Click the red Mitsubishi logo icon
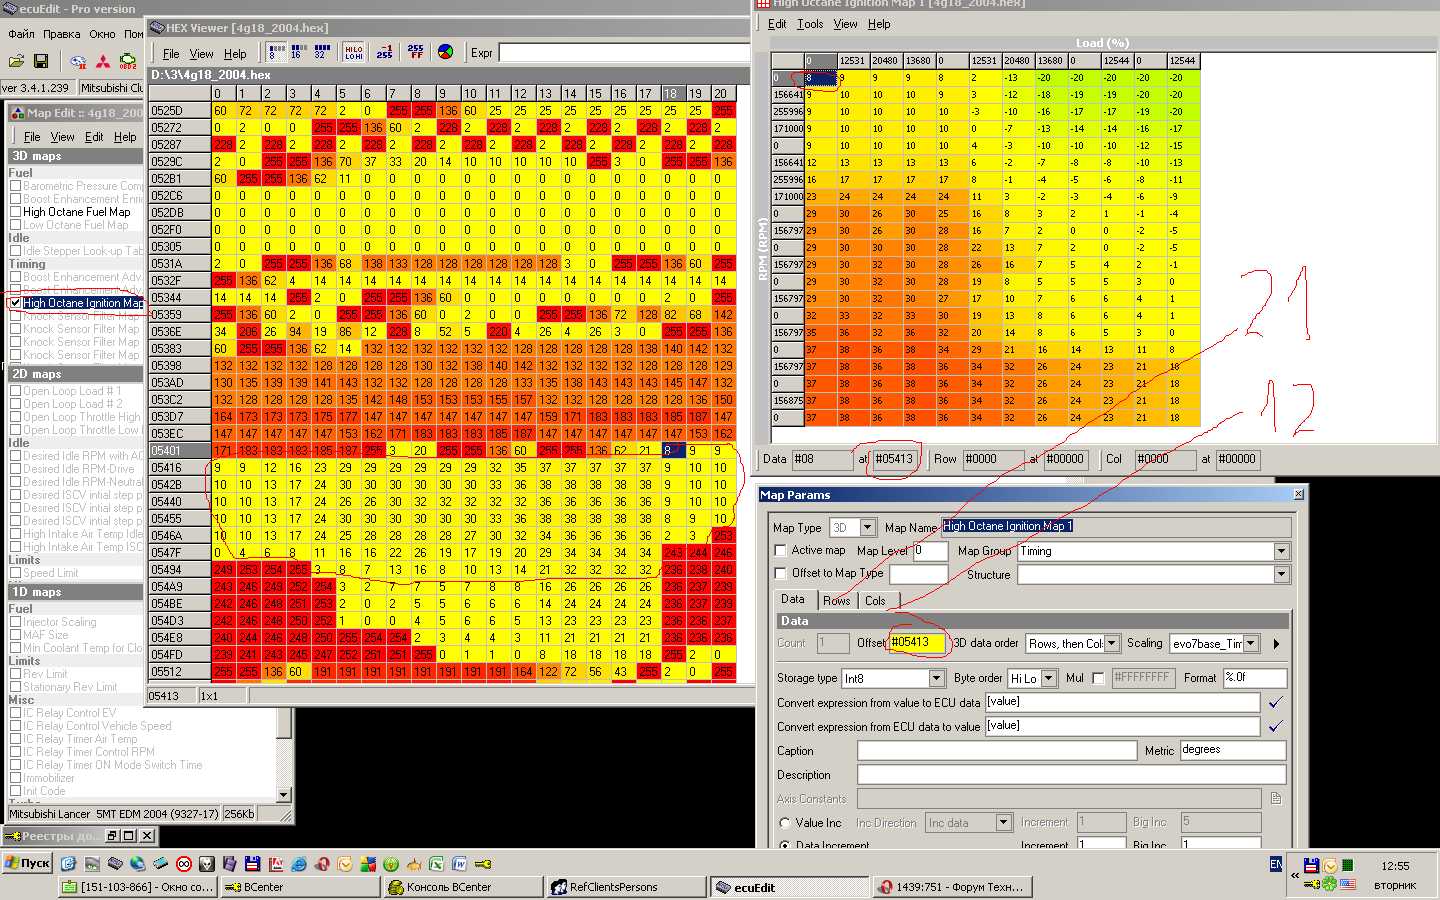The height and width of the screenshot is (900, 1440). coord(103,62)
